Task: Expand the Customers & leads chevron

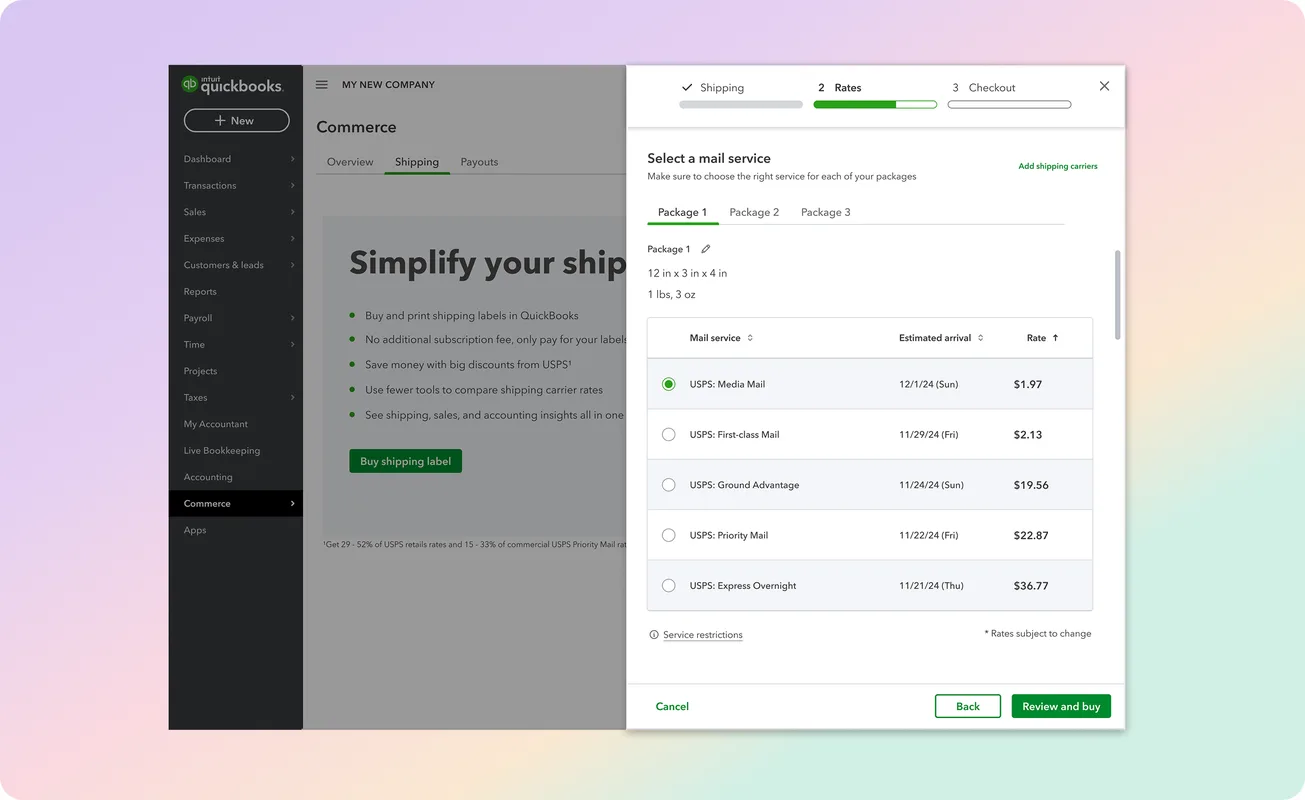Action: point(292,265)
